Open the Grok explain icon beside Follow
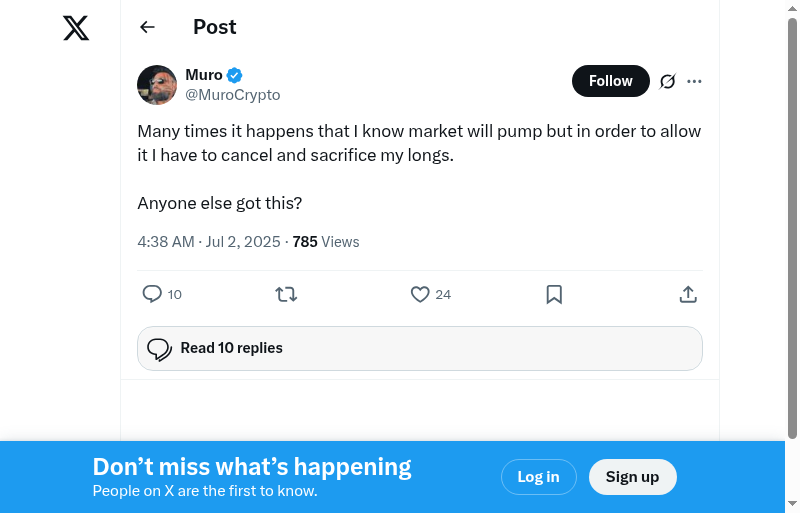Screen dimensions: 800x513 point(668,81)
